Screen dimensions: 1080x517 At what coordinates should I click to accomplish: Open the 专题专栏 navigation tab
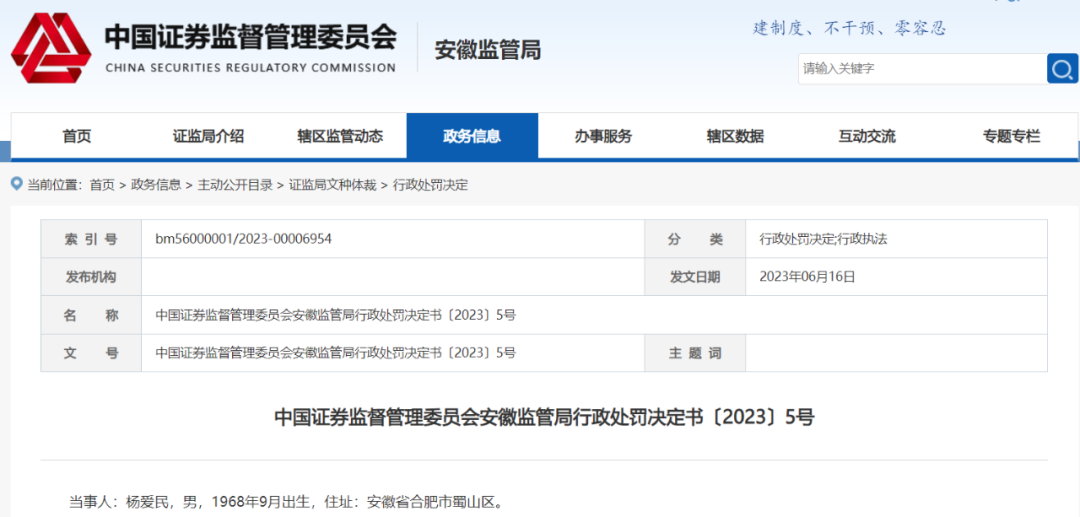click(x=1011, y=136)
